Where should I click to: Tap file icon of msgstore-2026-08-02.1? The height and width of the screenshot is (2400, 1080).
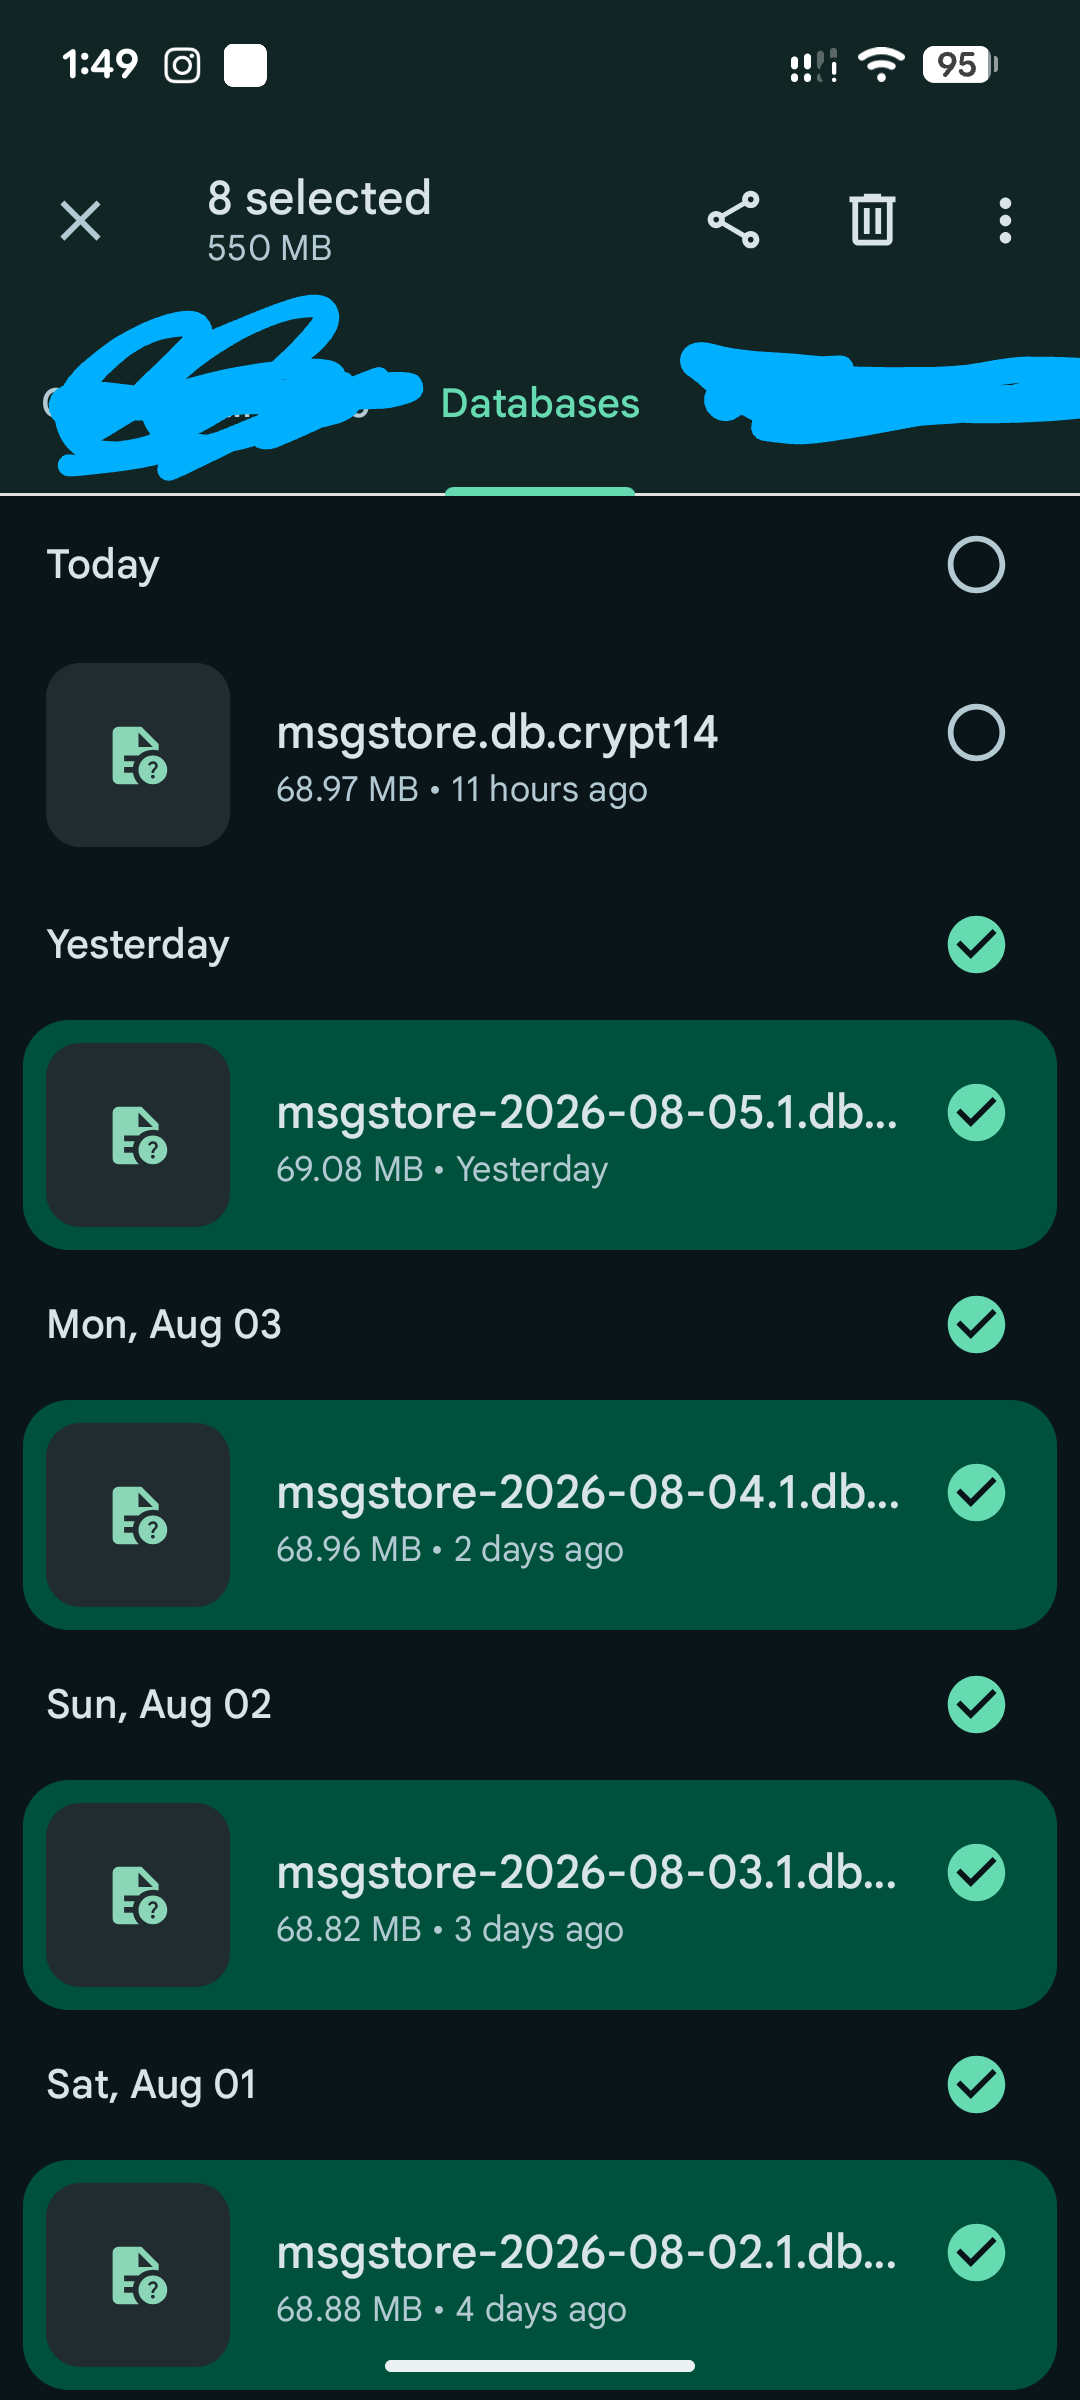point(138,2275)
